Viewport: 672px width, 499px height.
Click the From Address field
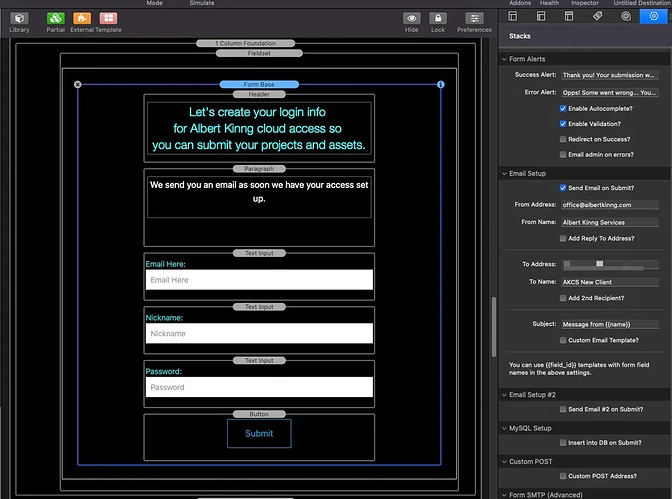(610, 205)
